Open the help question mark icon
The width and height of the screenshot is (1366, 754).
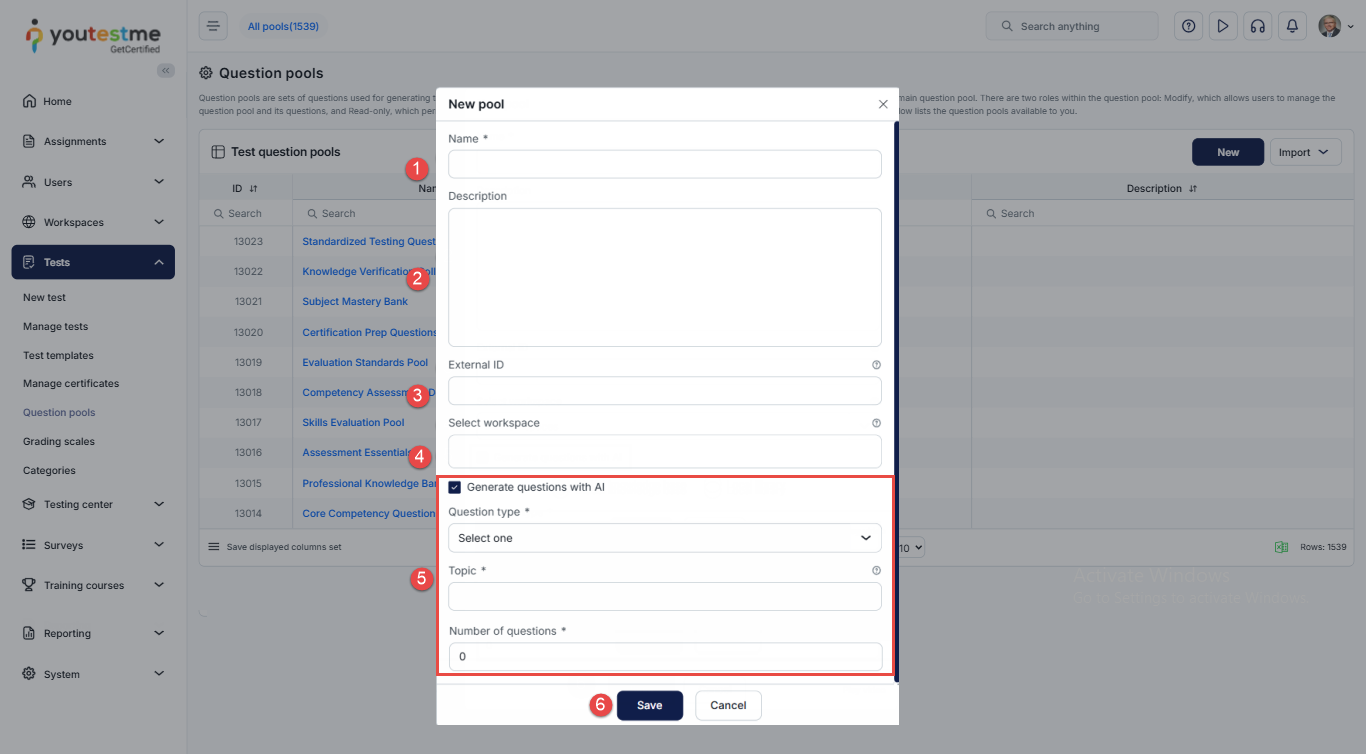pyautogui.click(x=1188, y=26)
